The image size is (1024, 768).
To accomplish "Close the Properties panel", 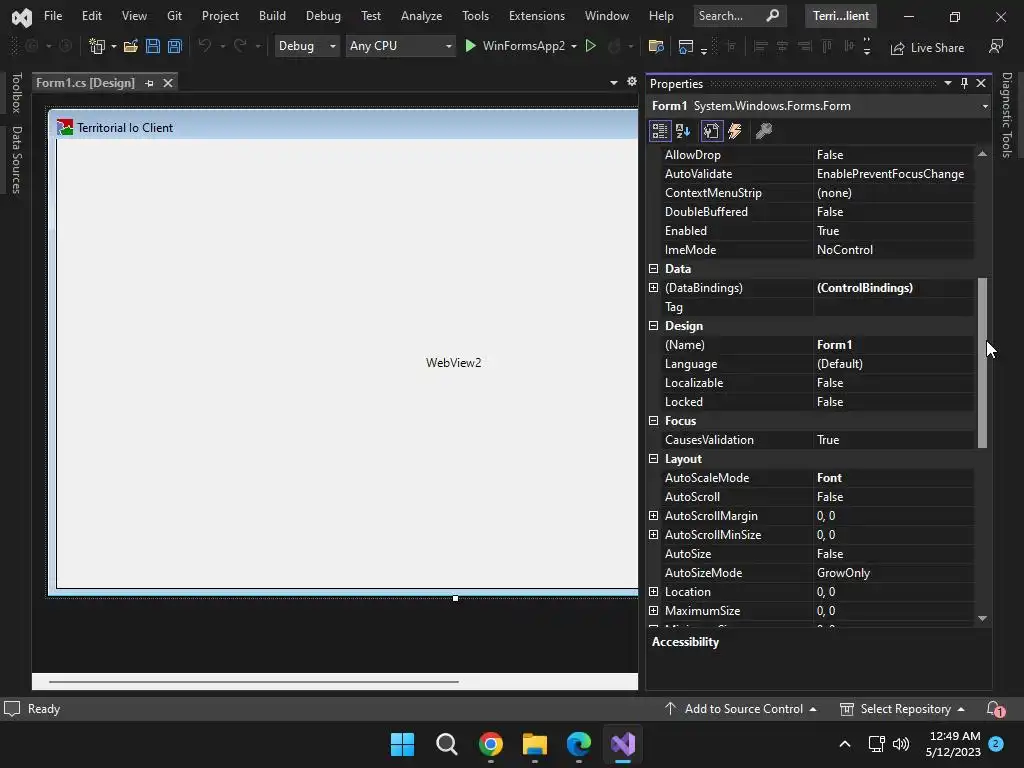I will [981, 83].
